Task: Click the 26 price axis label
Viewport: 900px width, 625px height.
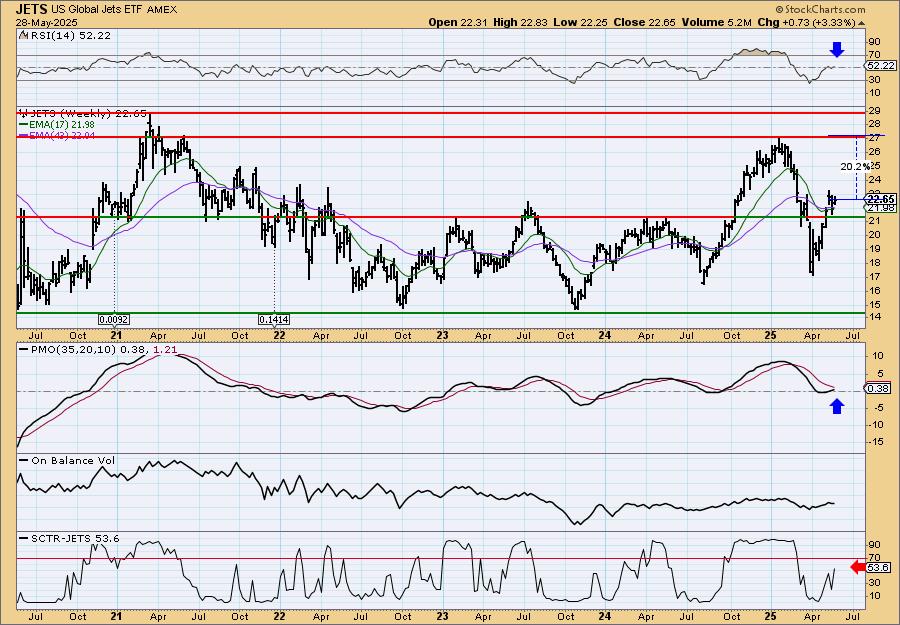Action: 873,152
